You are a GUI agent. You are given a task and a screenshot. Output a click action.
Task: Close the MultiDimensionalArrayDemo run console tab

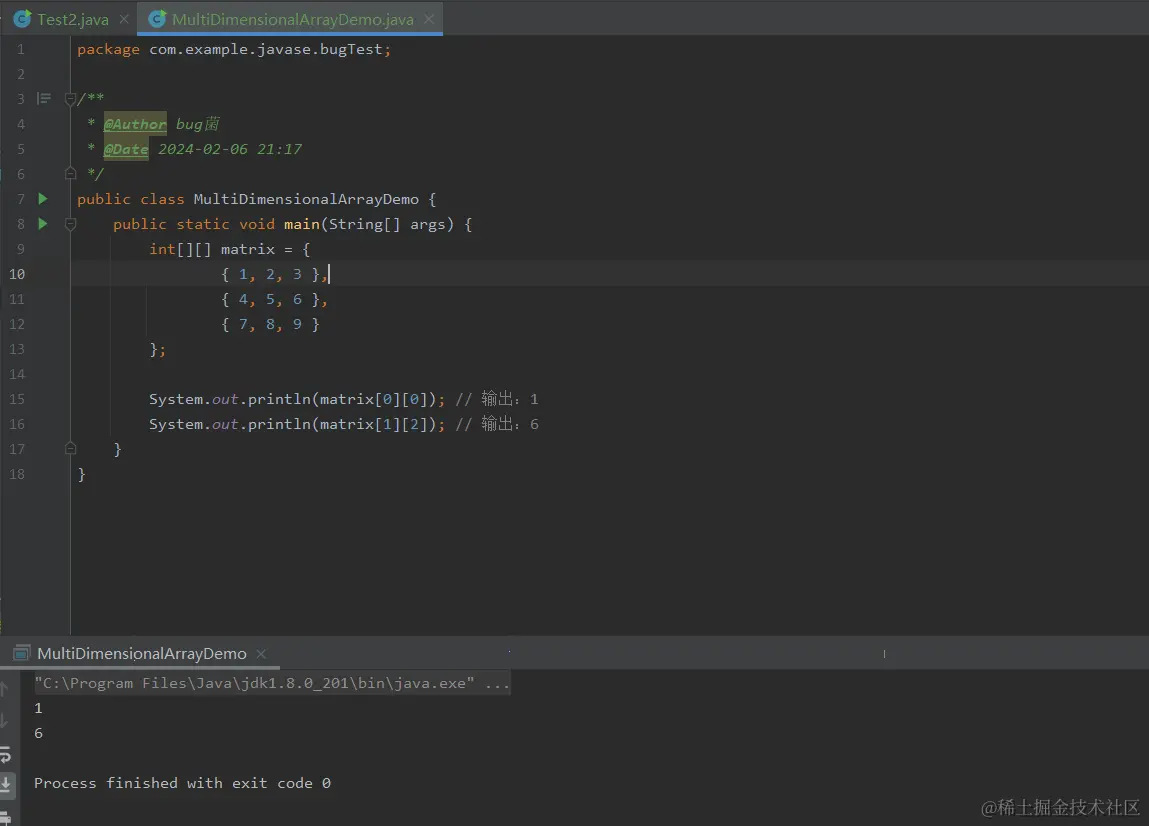tap(261, 653)
